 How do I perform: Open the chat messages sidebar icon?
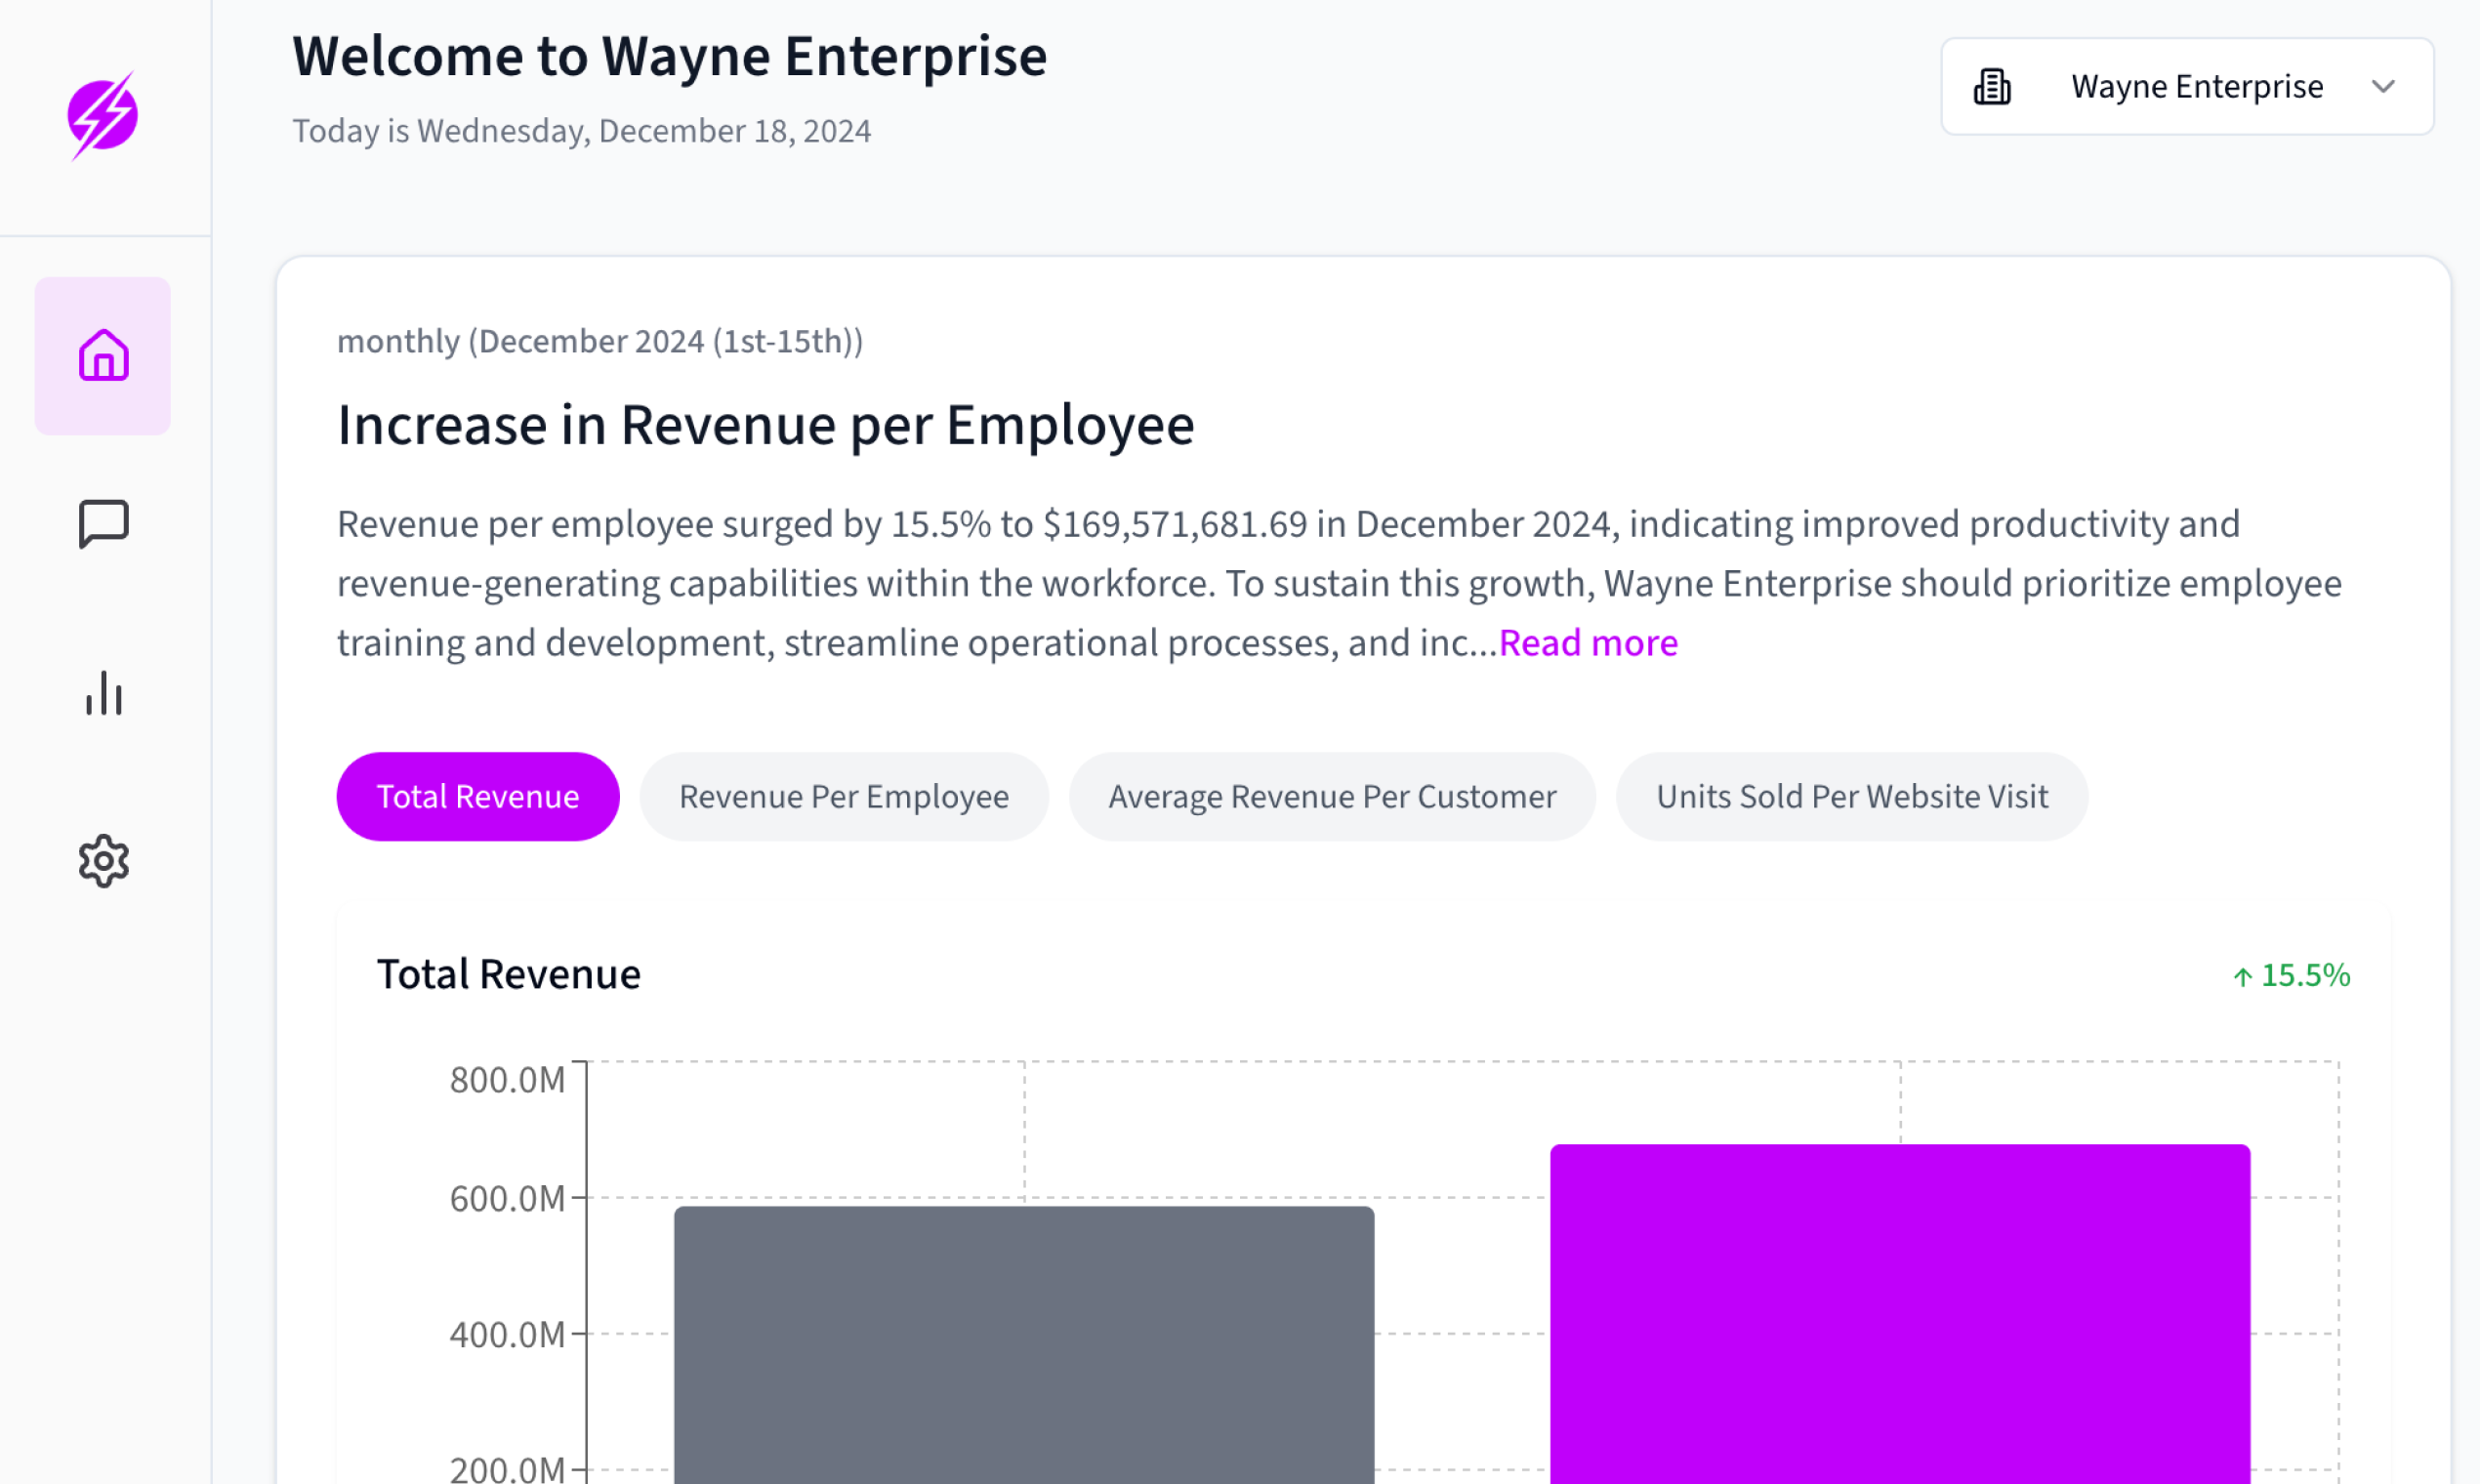(x=103, y=524)
